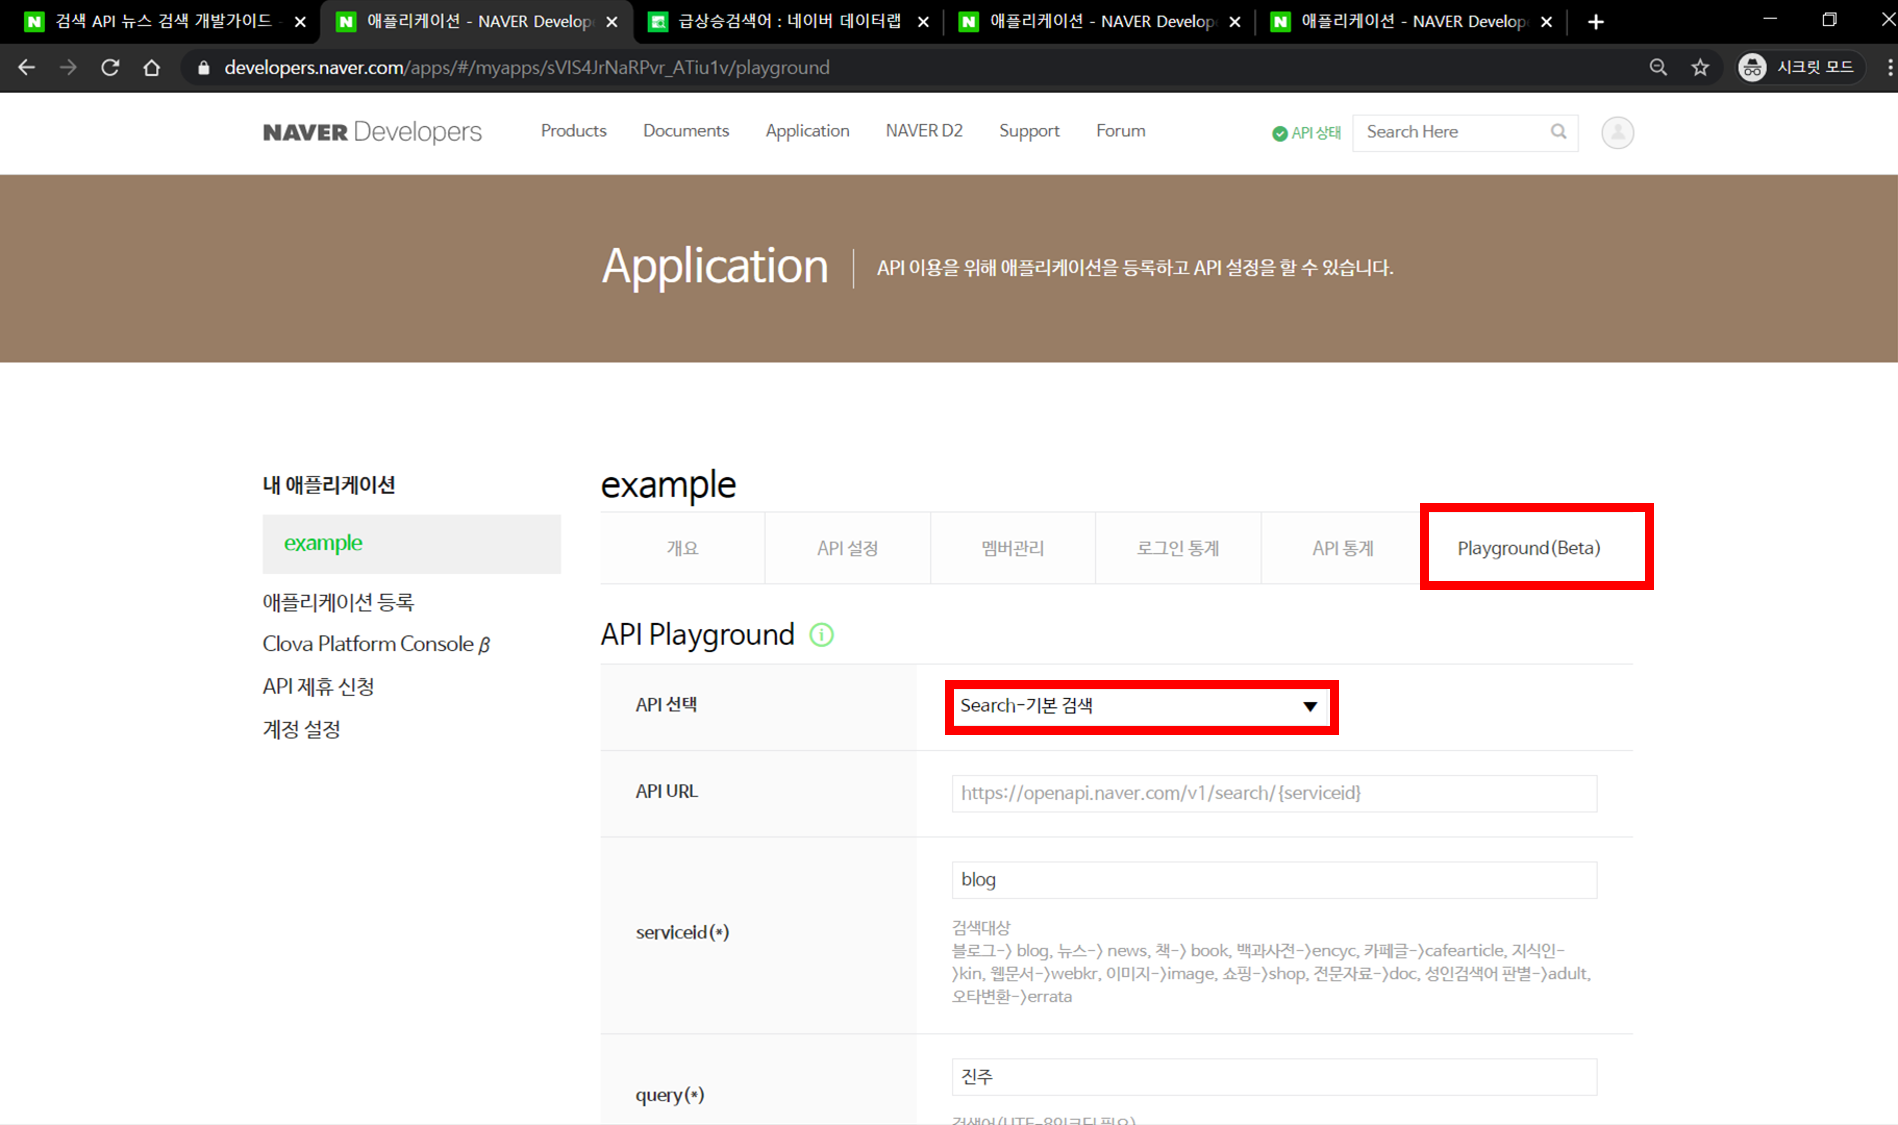
Task: Switch to the Playground(Beta) tab
Action: point(1528,548)
